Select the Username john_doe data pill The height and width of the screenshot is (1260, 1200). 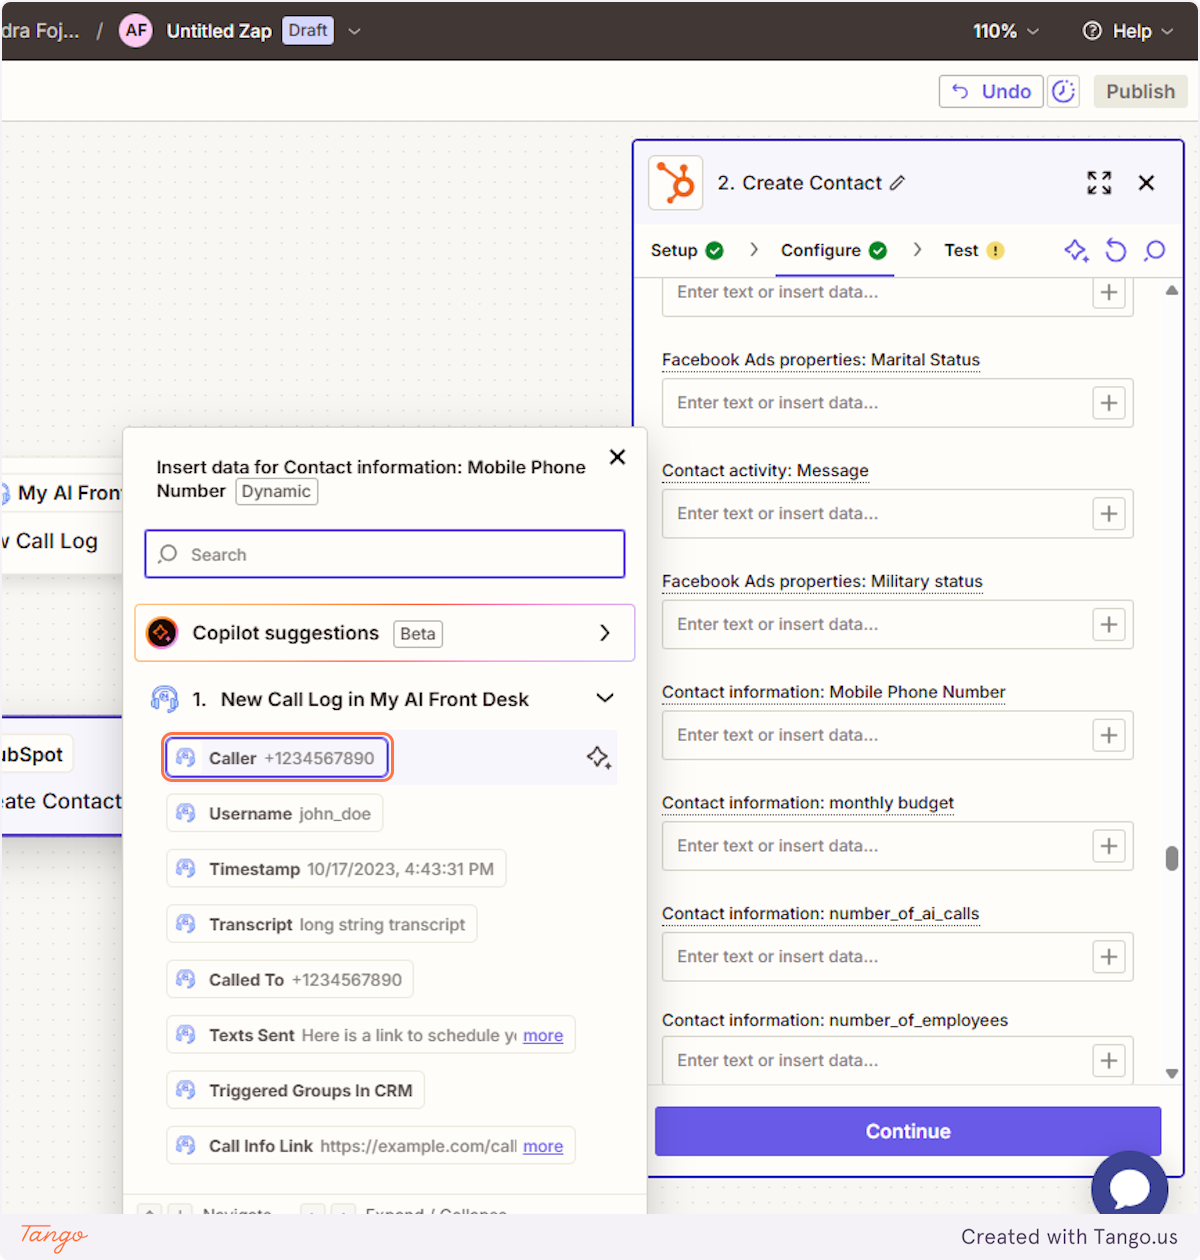(274, 814)
